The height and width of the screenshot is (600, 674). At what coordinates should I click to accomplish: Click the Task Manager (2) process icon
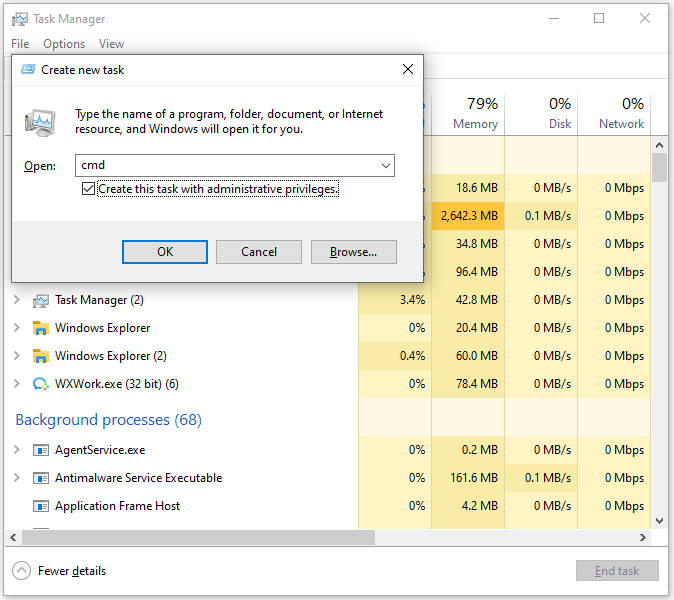point(41,300)
